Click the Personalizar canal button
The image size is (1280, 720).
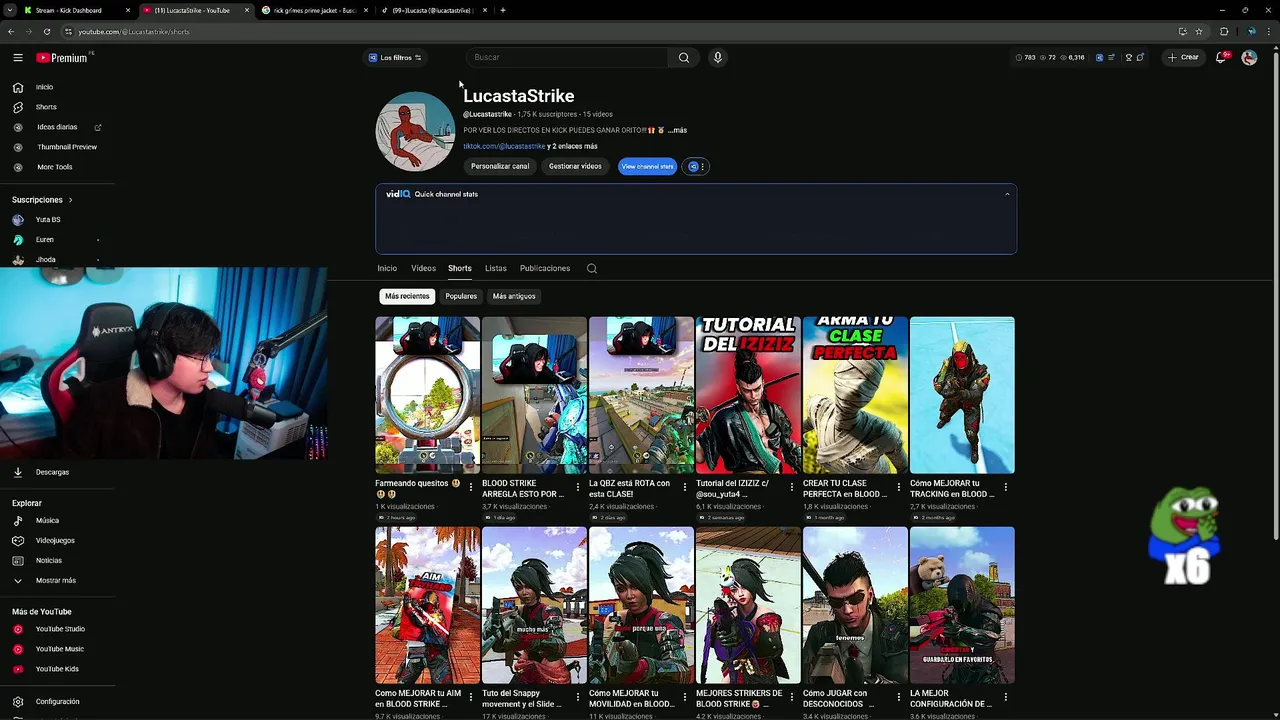(500, 166)
